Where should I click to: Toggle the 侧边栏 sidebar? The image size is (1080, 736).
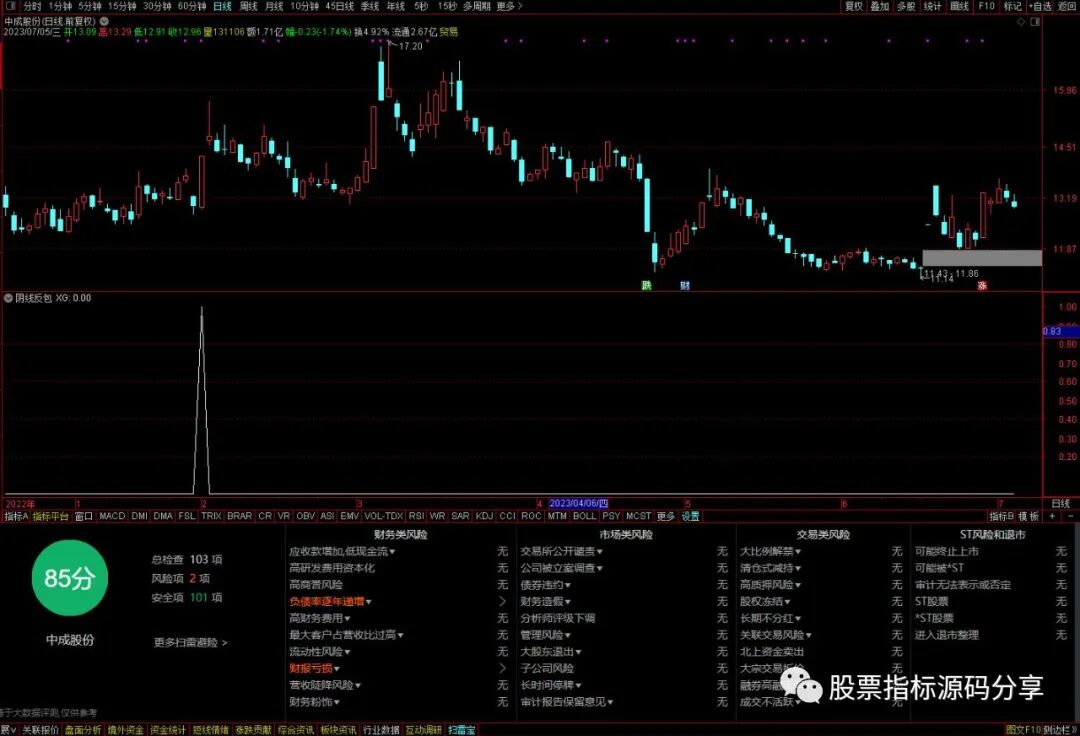click(1058, 730)
